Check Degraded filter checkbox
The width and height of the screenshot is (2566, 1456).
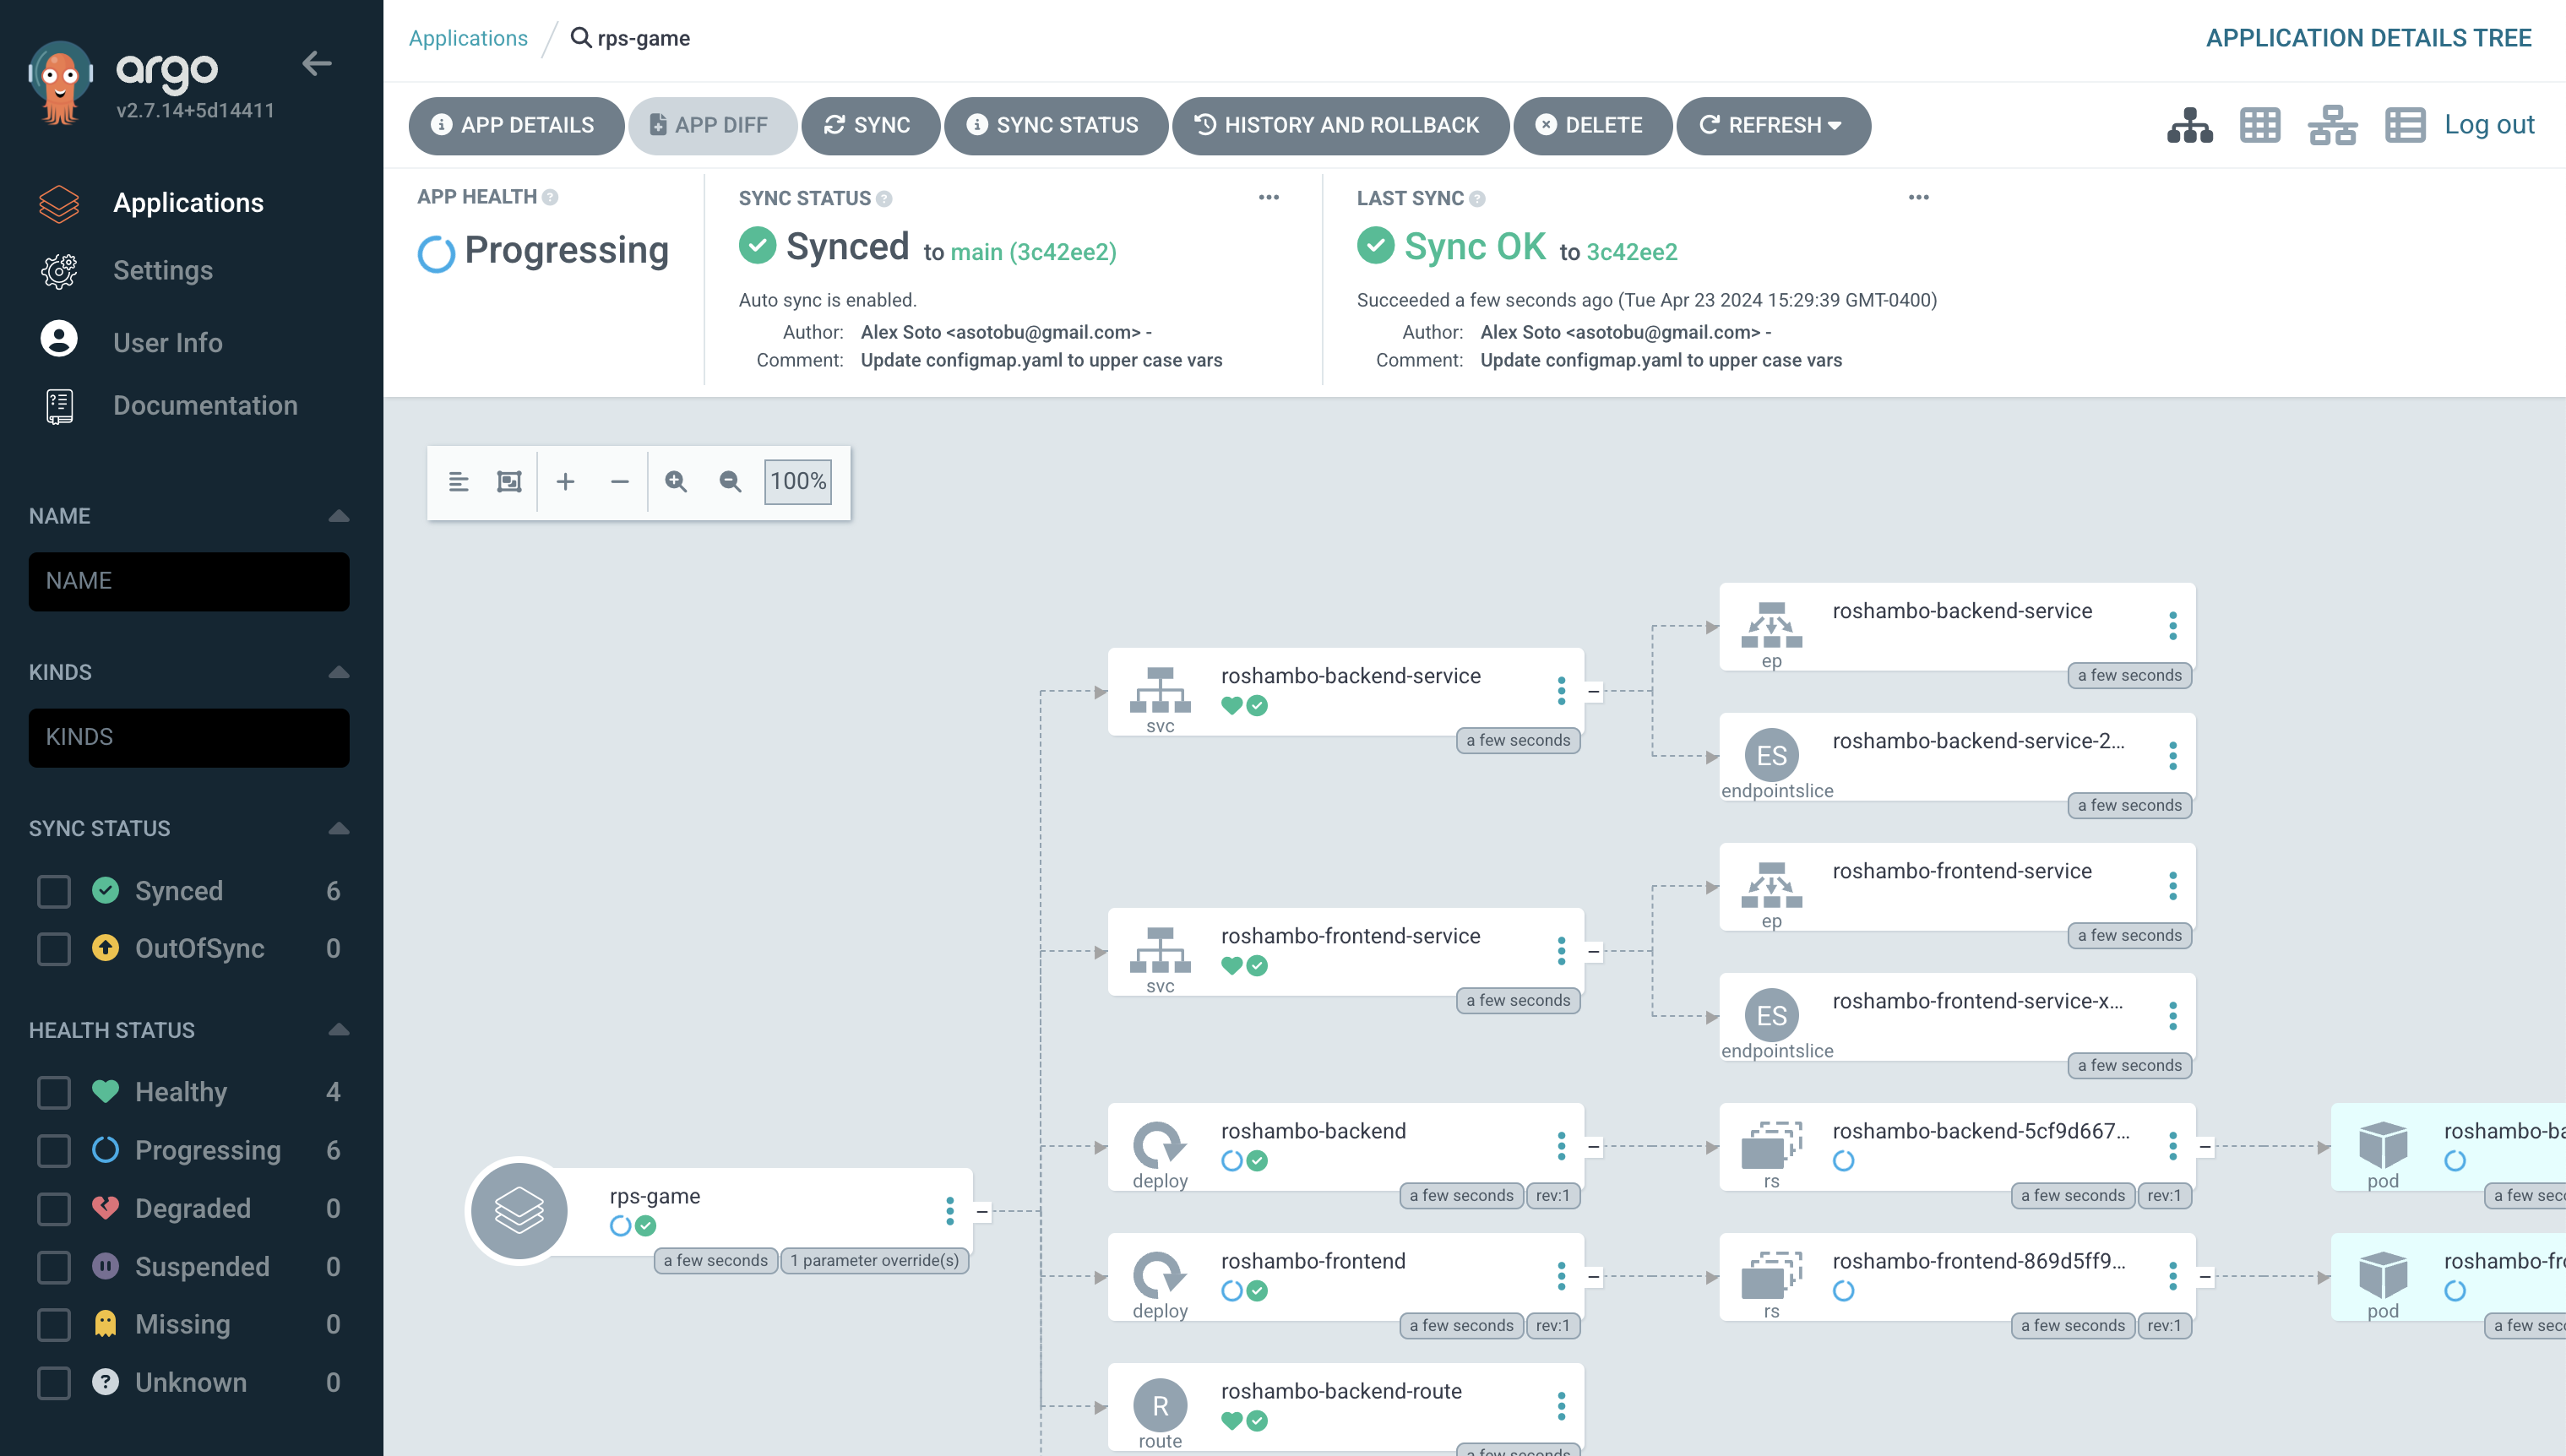(54, 1208)
